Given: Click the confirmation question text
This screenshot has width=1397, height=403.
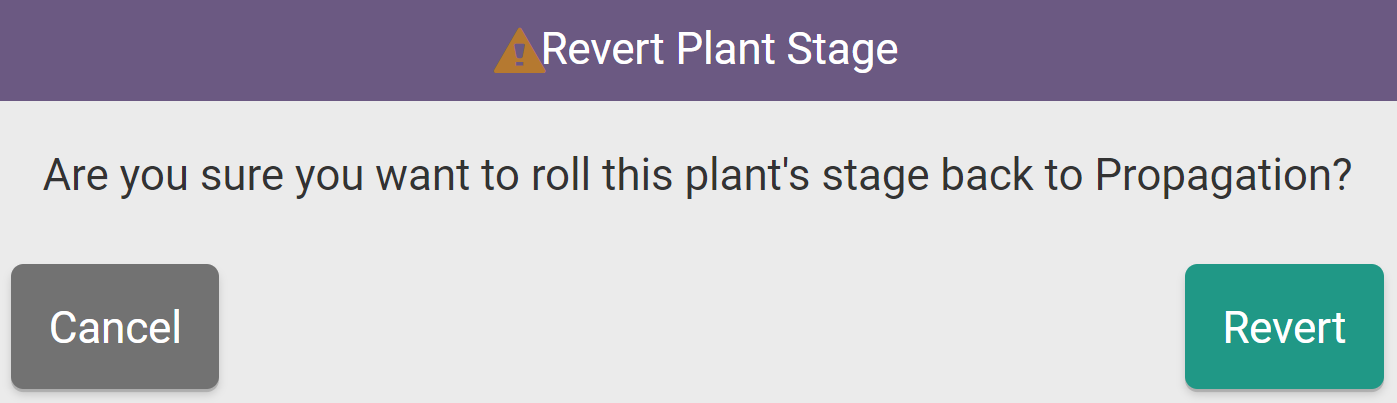Looking at the screenshot, I should [697, 177].
